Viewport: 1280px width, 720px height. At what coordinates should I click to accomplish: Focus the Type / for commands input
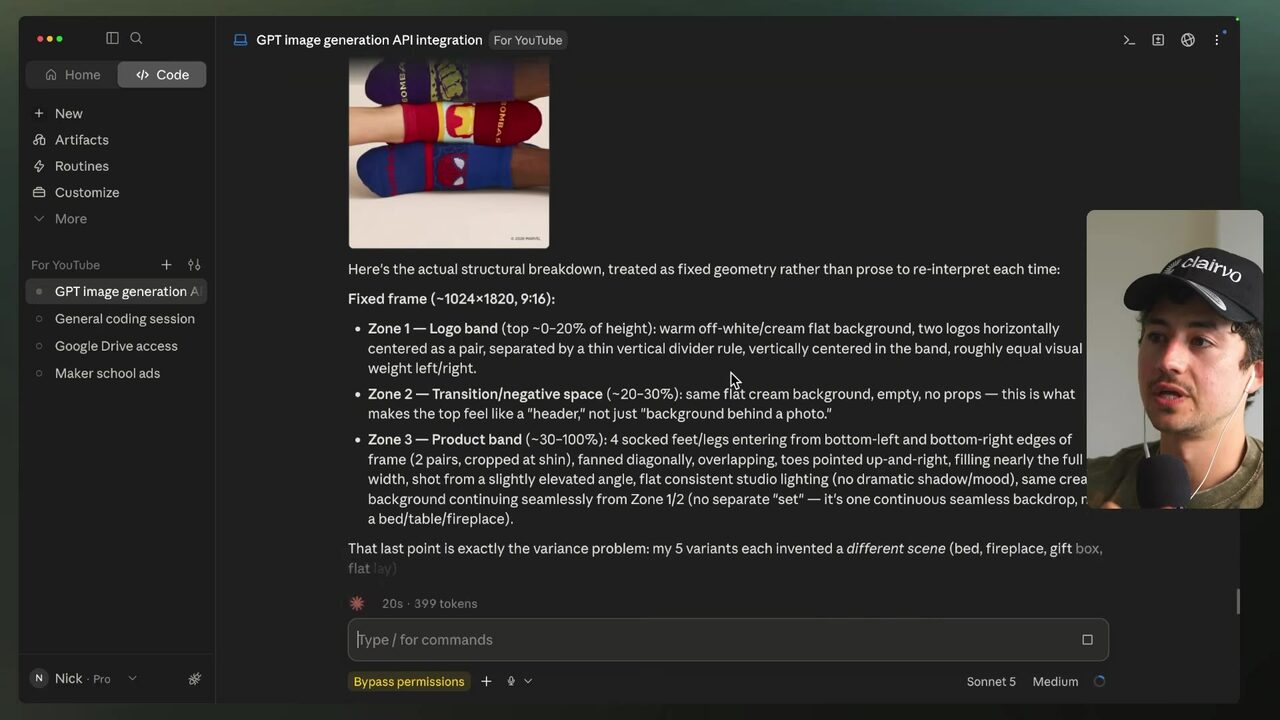[x=710, y=640]
